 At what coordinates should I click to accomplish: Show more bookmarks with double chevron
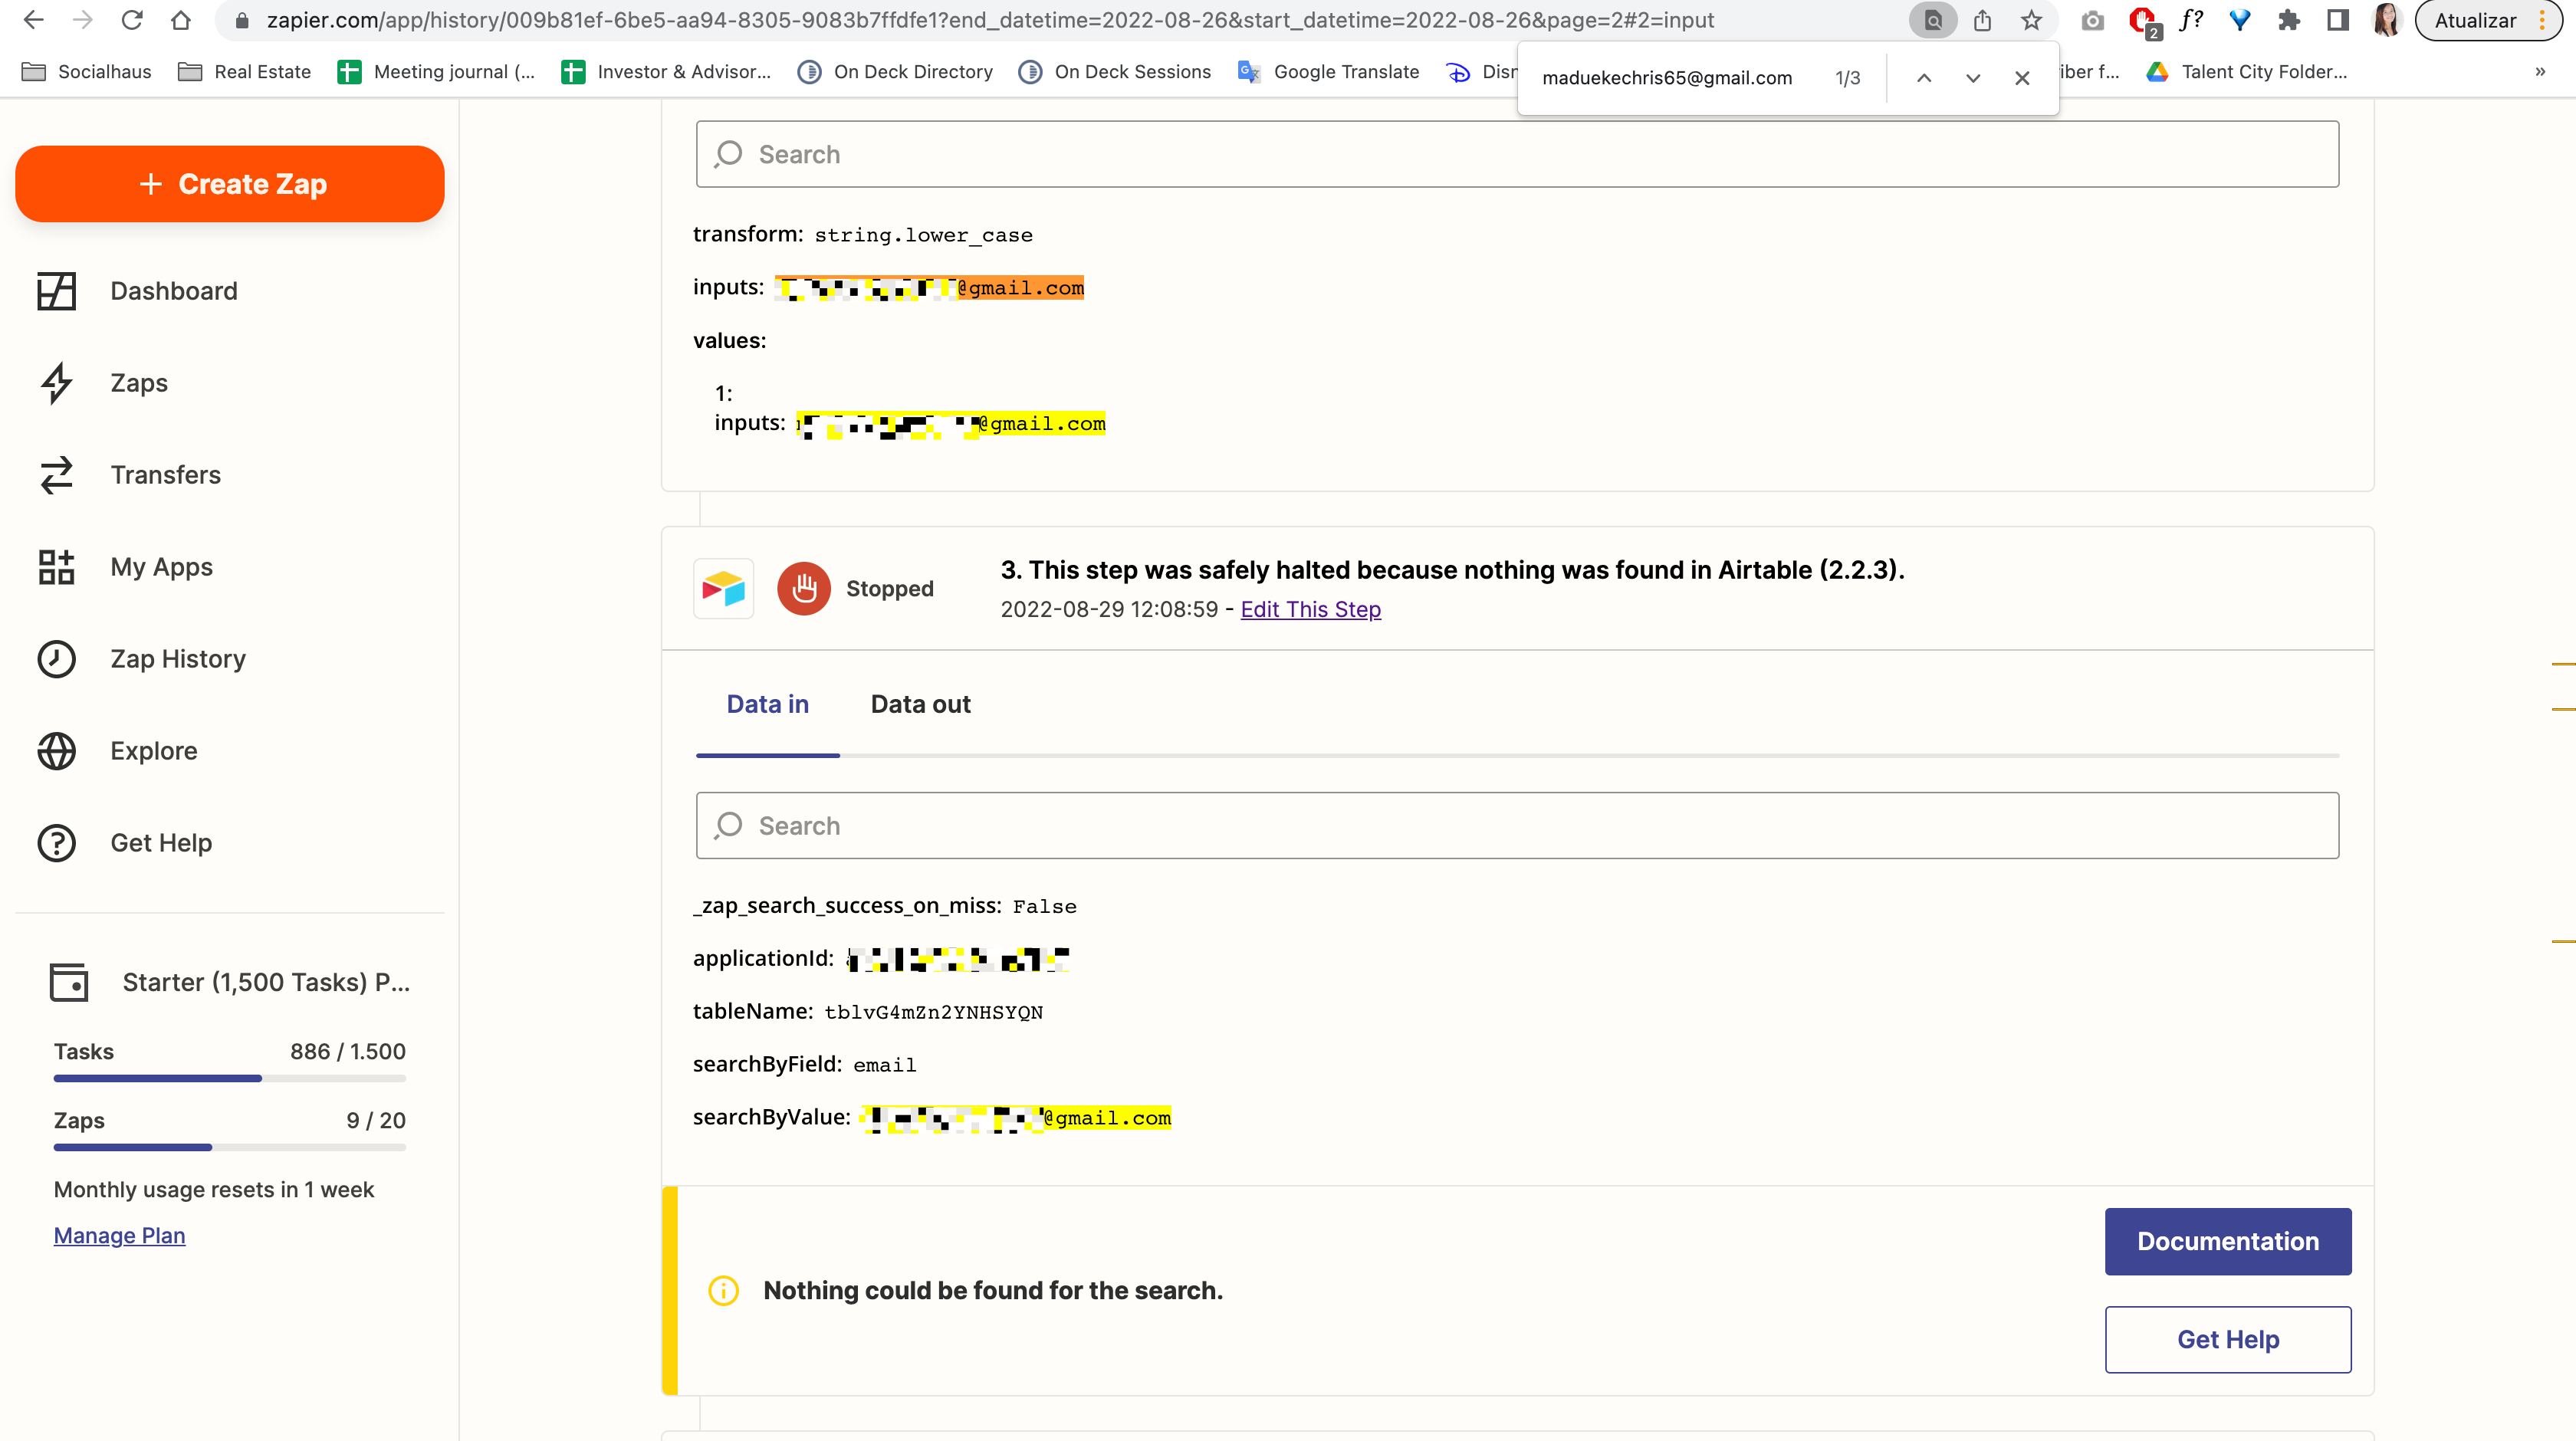2540,72
